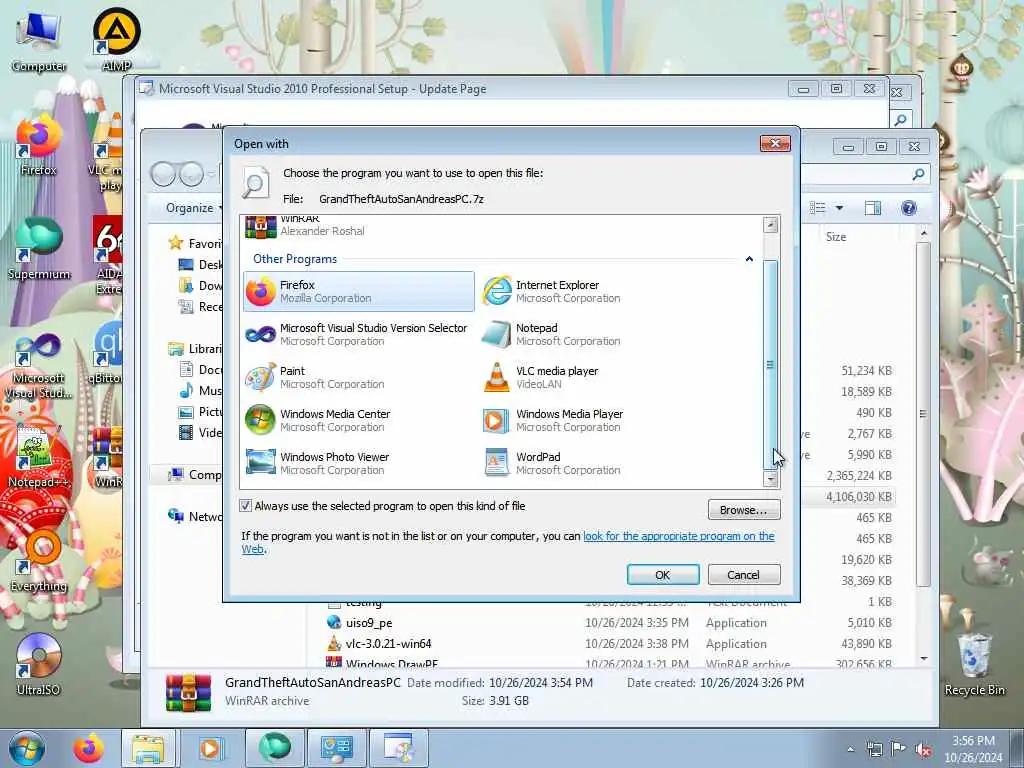Click network icon in system tray
Screen dimensions: 1024x768
(874, 749)
